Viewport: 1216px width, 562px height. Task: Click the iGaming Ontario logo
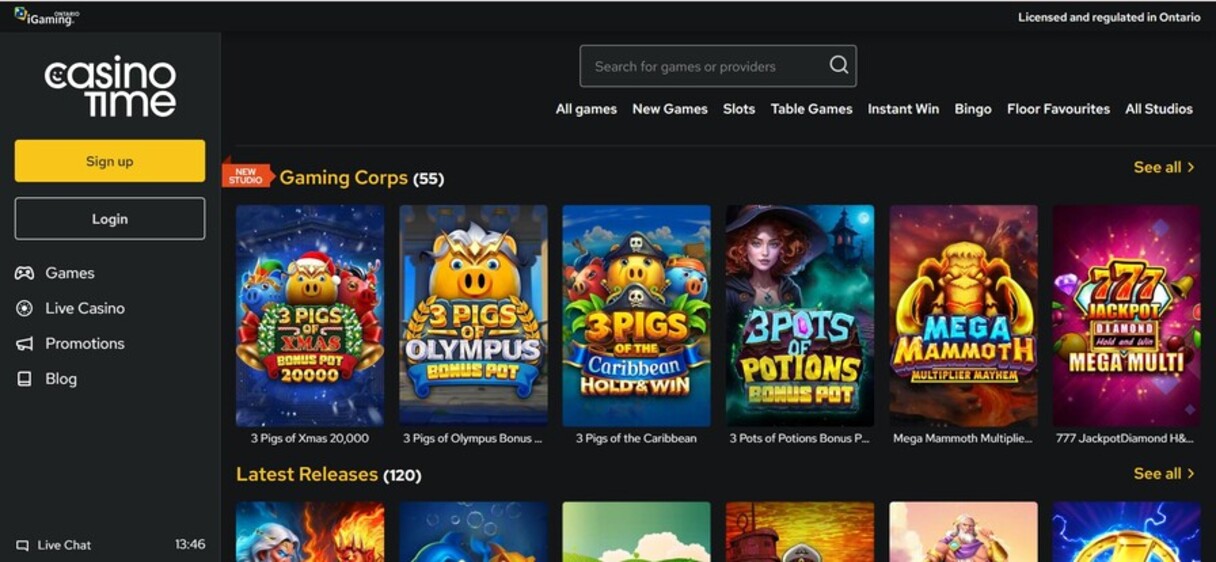tap(46, 16)
